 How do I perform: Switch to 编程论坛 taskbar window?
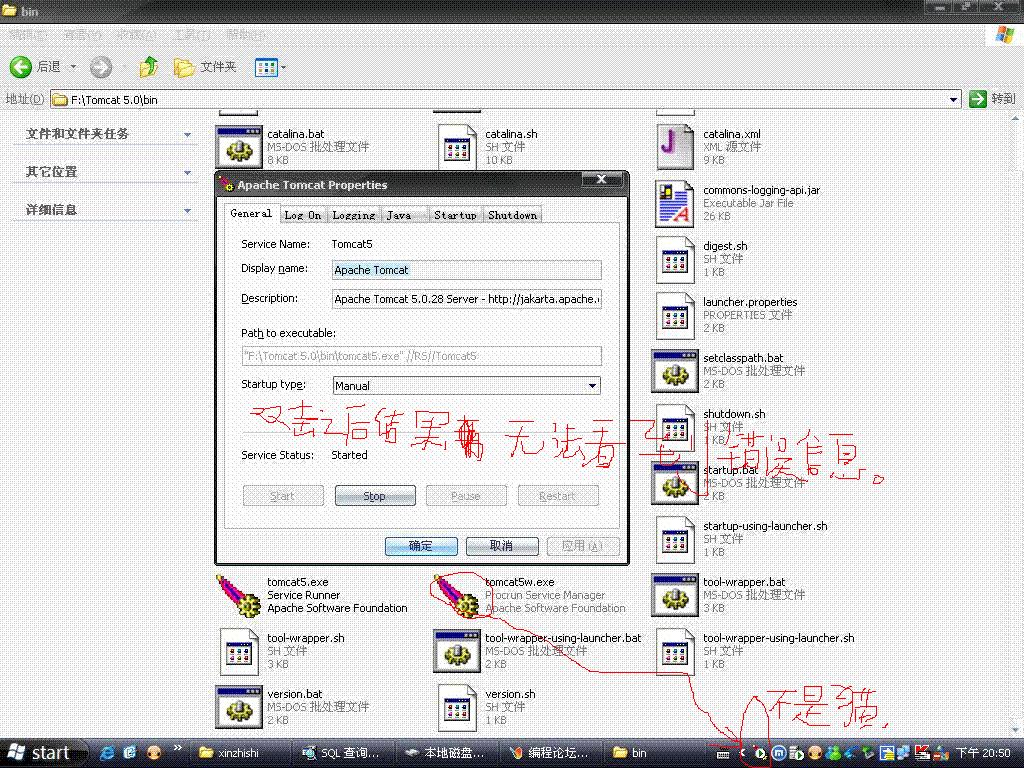(x=549, y=753)
